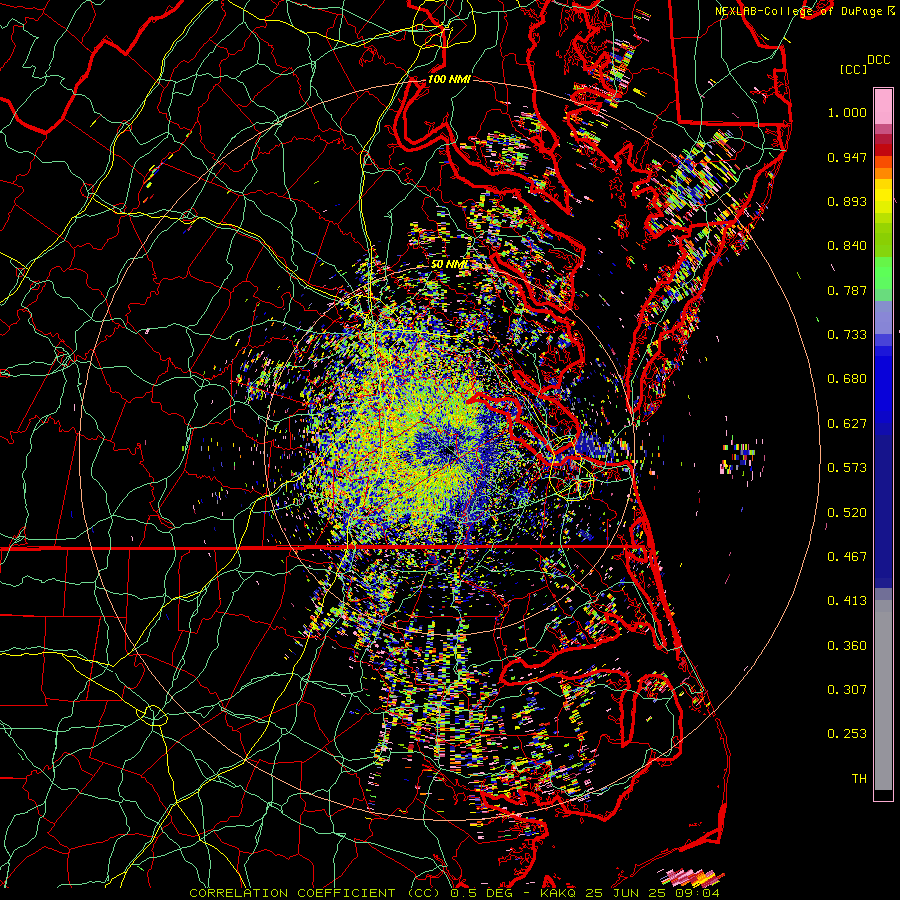Select the 0.733 legend value
The width and height of the screenshot is (900, 900).
[x=847, y=335]
